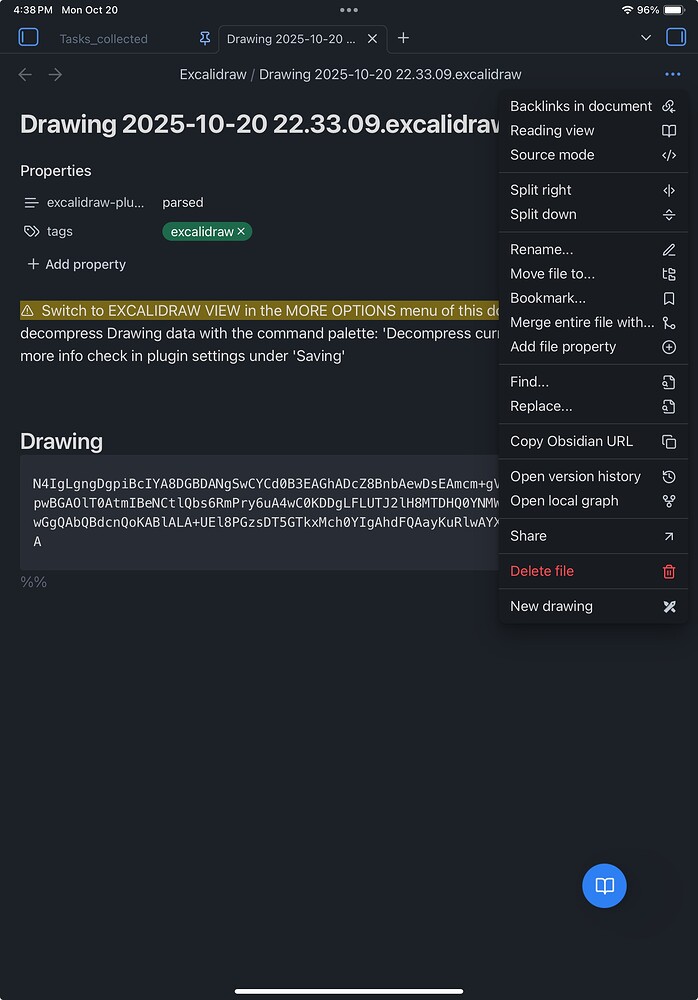This screenshot has height=1000, width=698.
Task: Click the forward navigation arrow
Action: (x=55, y=74)
